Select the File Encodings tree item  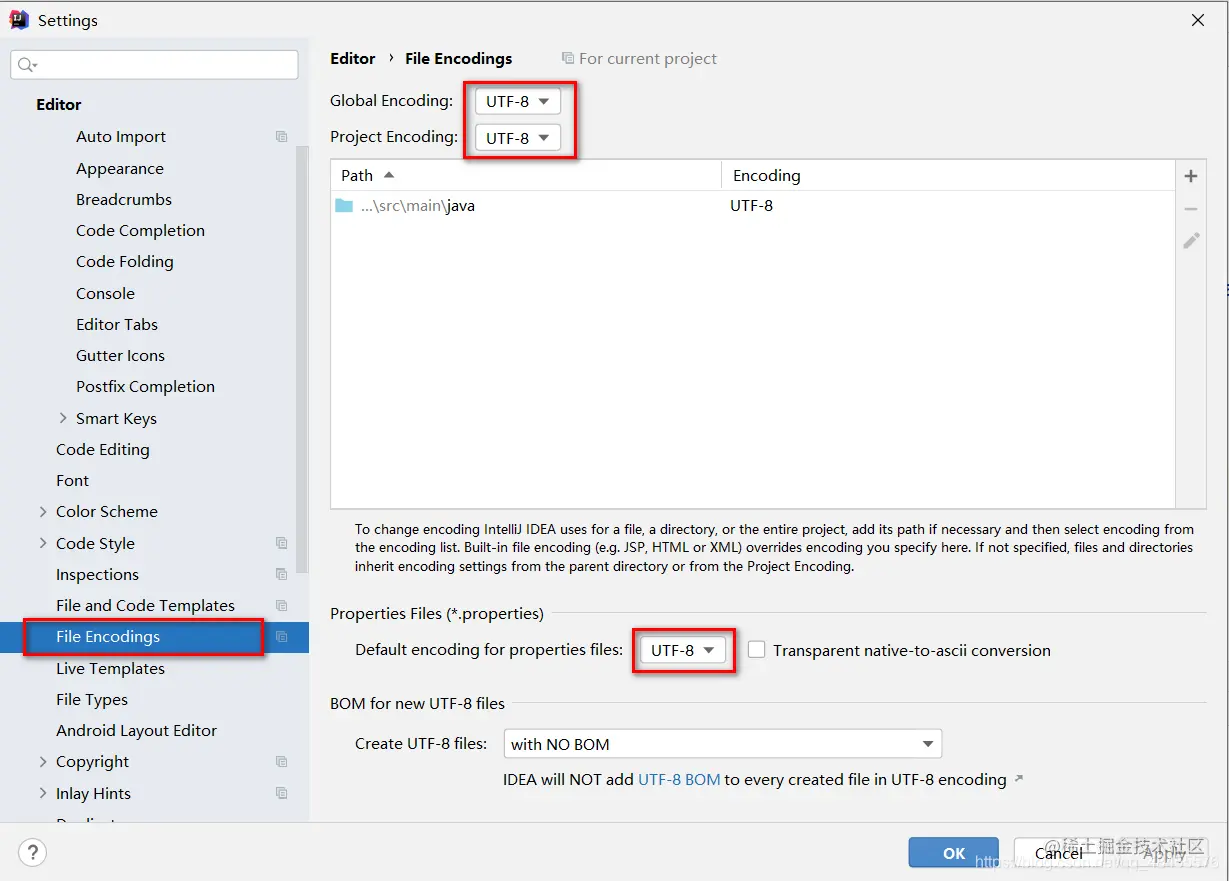[x=154, y=637]
